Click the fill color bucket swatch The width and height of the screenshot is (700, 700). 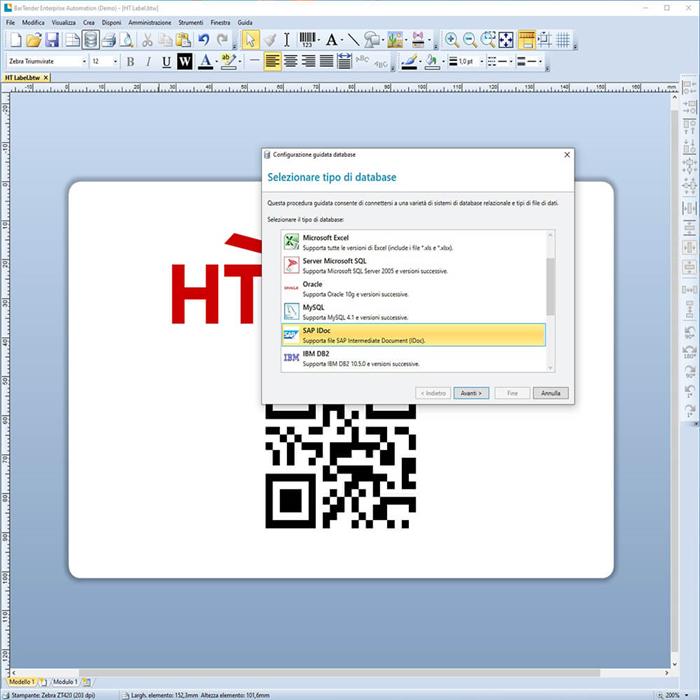[432, 61]
